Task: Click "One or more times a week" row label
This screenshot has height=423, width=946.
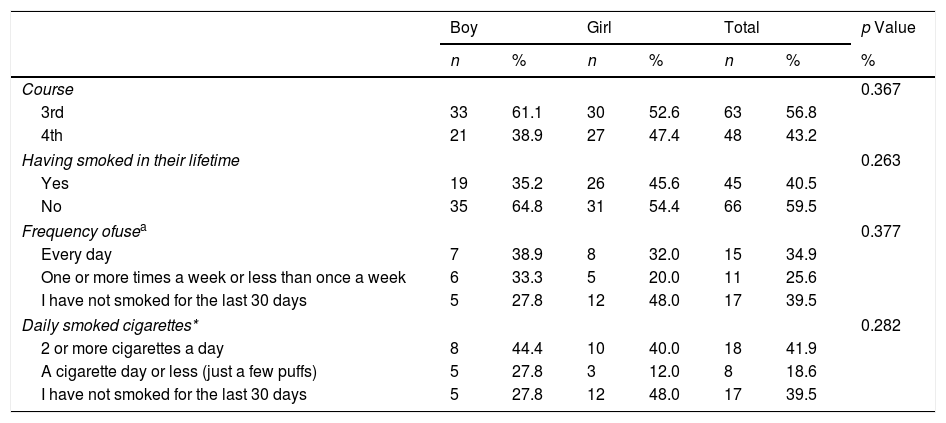Action: 223,277
